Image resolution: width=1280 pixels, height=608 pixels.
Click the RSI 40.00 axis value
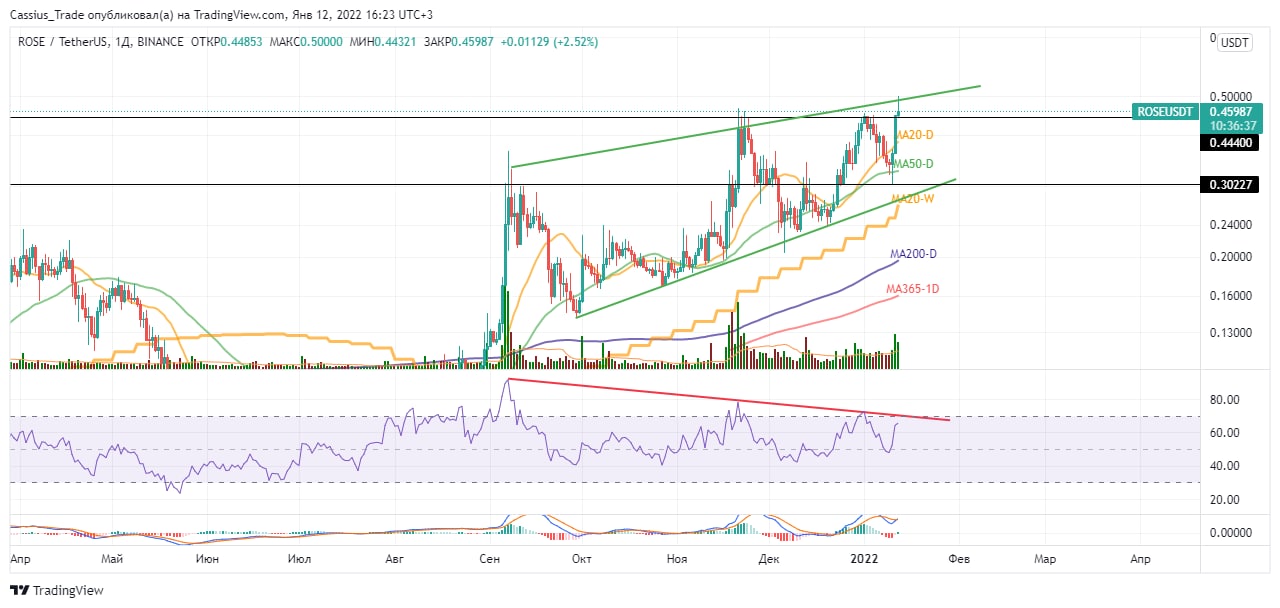point(1225,466)
